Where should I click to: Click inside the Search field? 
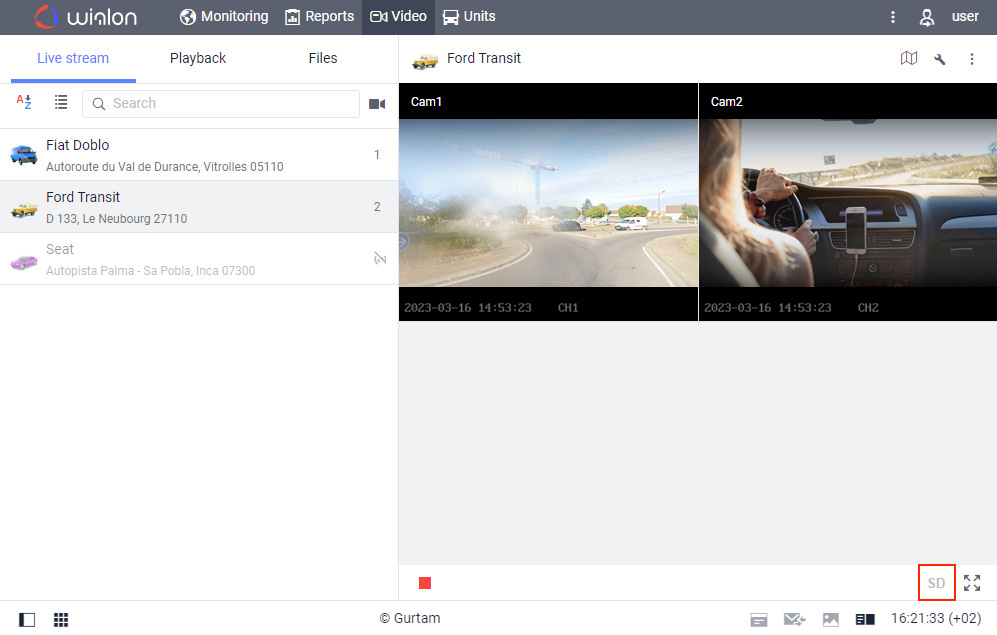click(x=220, y=103)
